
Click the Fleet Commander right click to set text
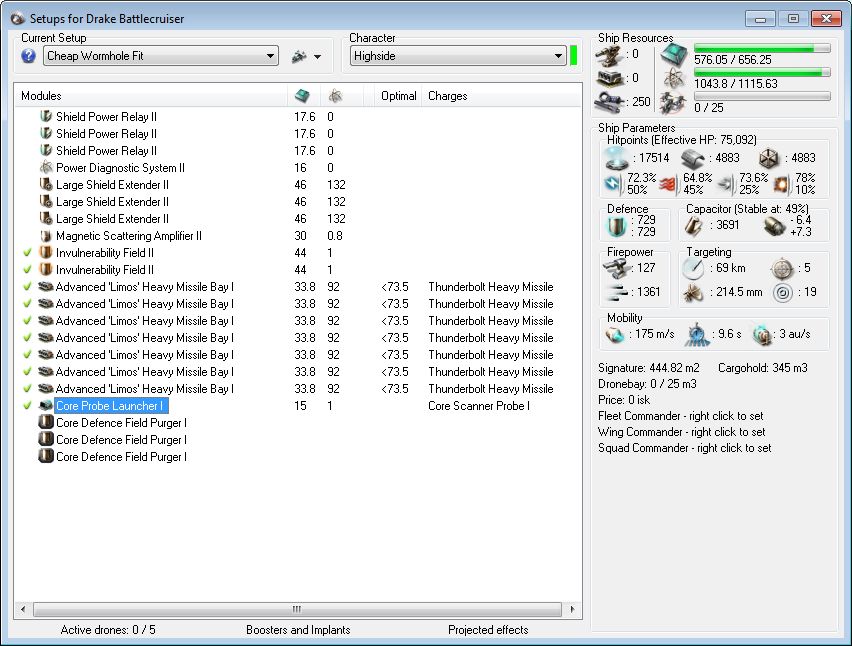(x=680, y=416)
